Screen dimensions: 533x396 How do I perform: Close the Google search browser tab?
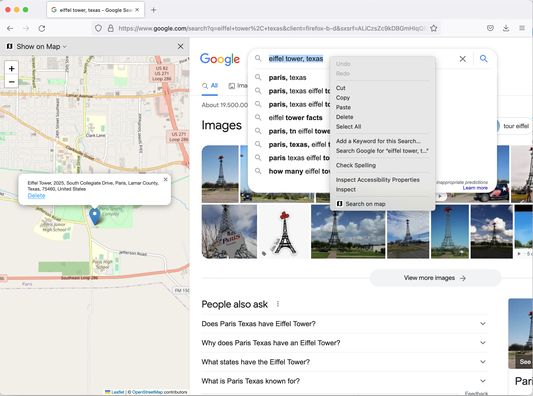[x=137, y=10]
